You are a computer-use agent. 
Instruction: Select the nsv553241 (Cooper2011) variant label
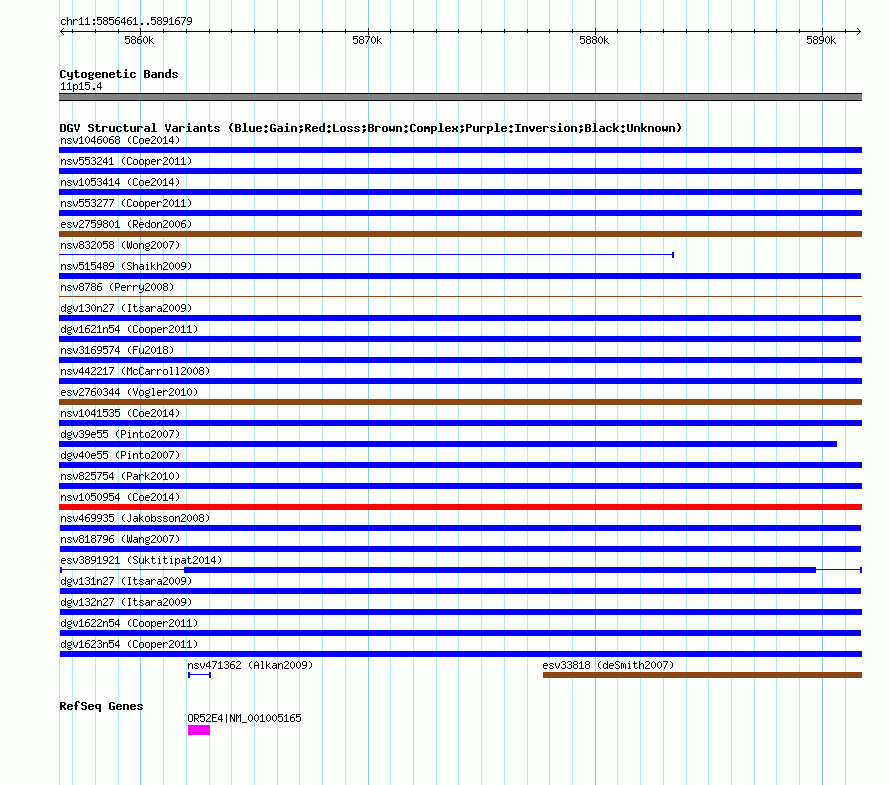126,161
